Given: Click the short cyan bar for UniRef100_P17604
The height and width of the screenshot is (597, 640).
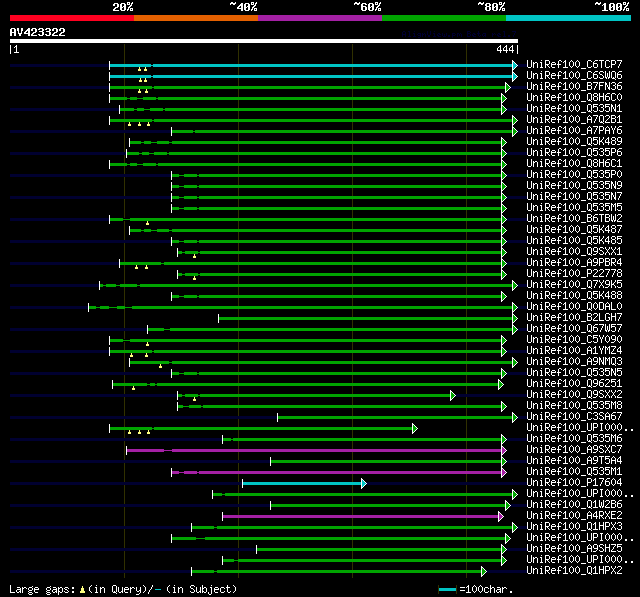Looking at the screenshot, I should 302,484.
